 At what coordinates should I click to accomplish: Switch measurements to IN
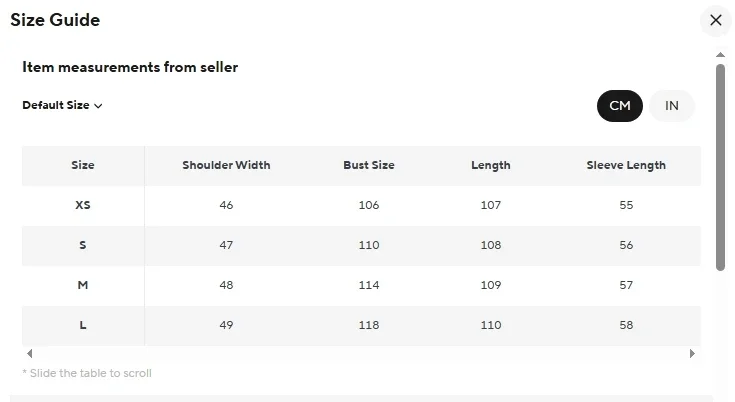pyautogui.click(x=672, y=106)
